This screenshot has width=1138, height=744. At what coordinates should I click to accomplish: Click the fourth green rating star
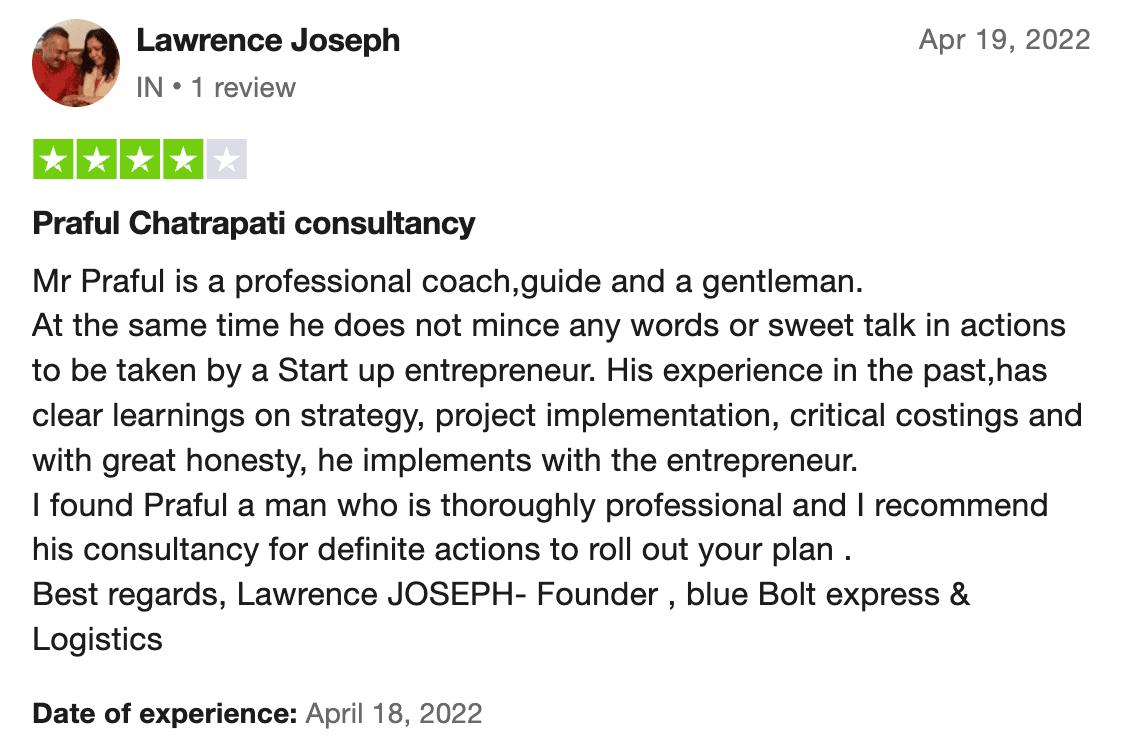point(184,159)
